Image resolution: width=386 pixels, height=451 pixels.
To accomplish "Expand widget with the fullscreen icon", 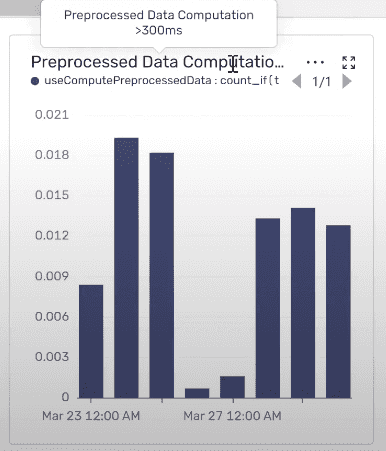I will [349, 63].
